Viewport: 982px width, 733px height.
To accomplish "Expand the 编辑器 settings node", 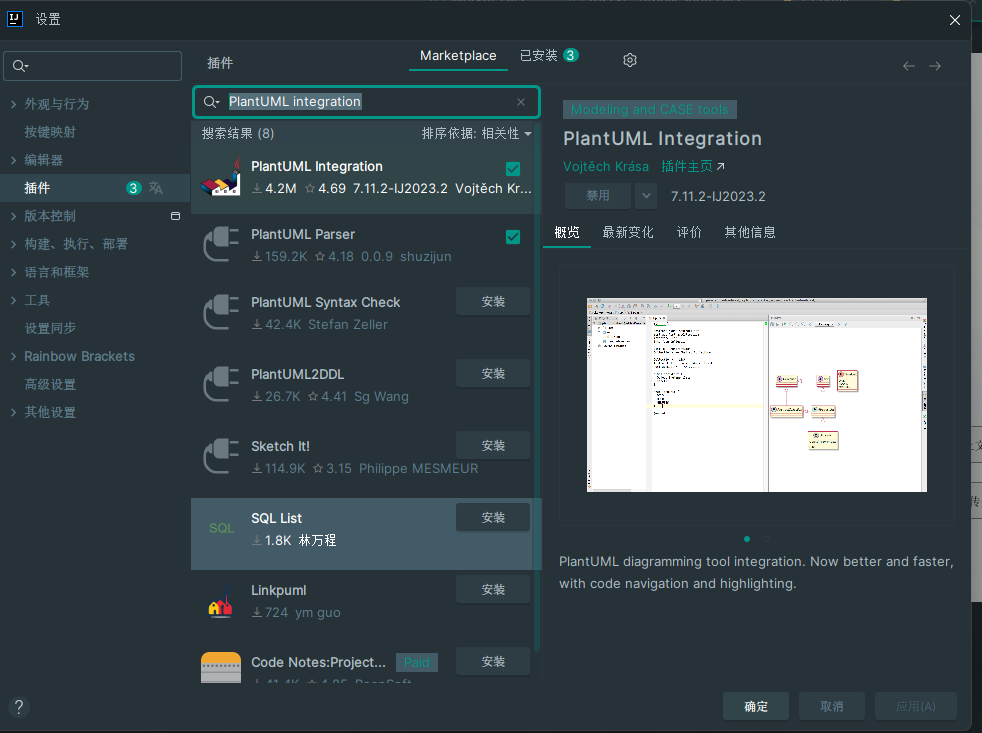I will tap(13, 160).
